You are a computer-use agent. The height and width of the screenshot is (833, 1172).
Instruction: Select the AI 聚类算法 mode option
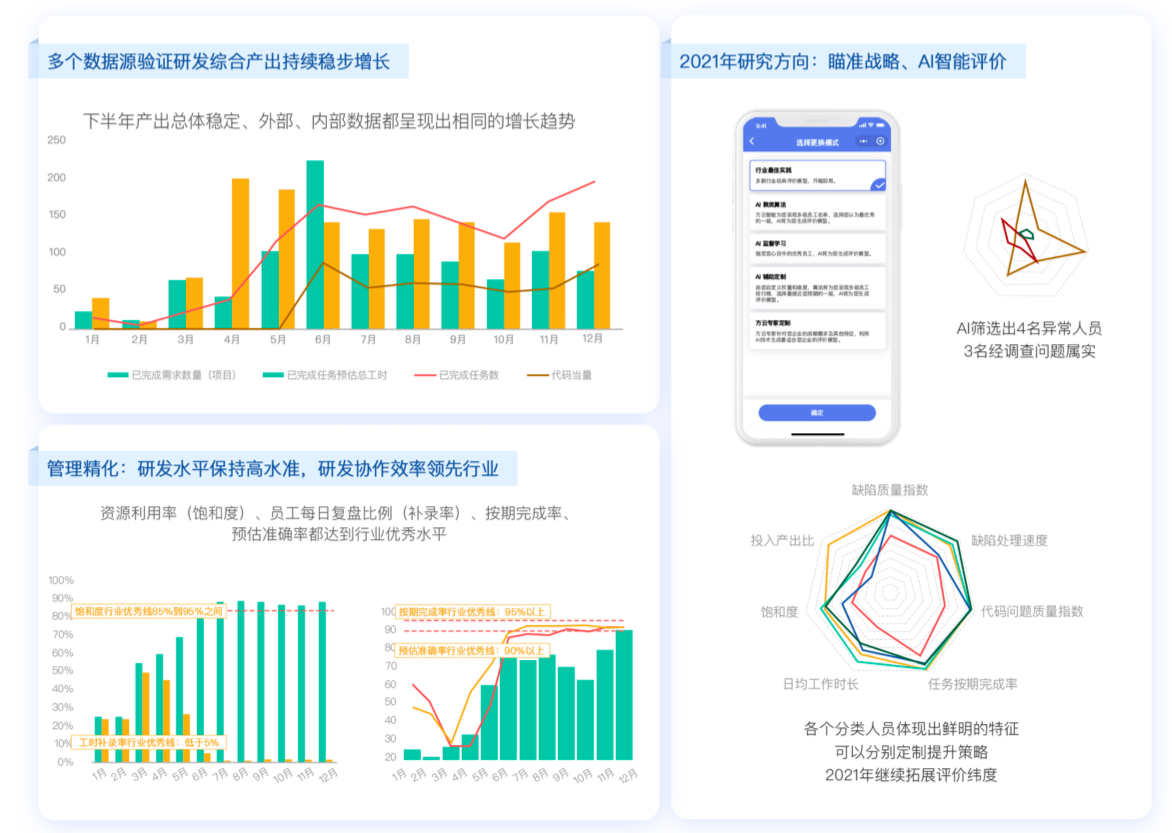click(817, 213)
